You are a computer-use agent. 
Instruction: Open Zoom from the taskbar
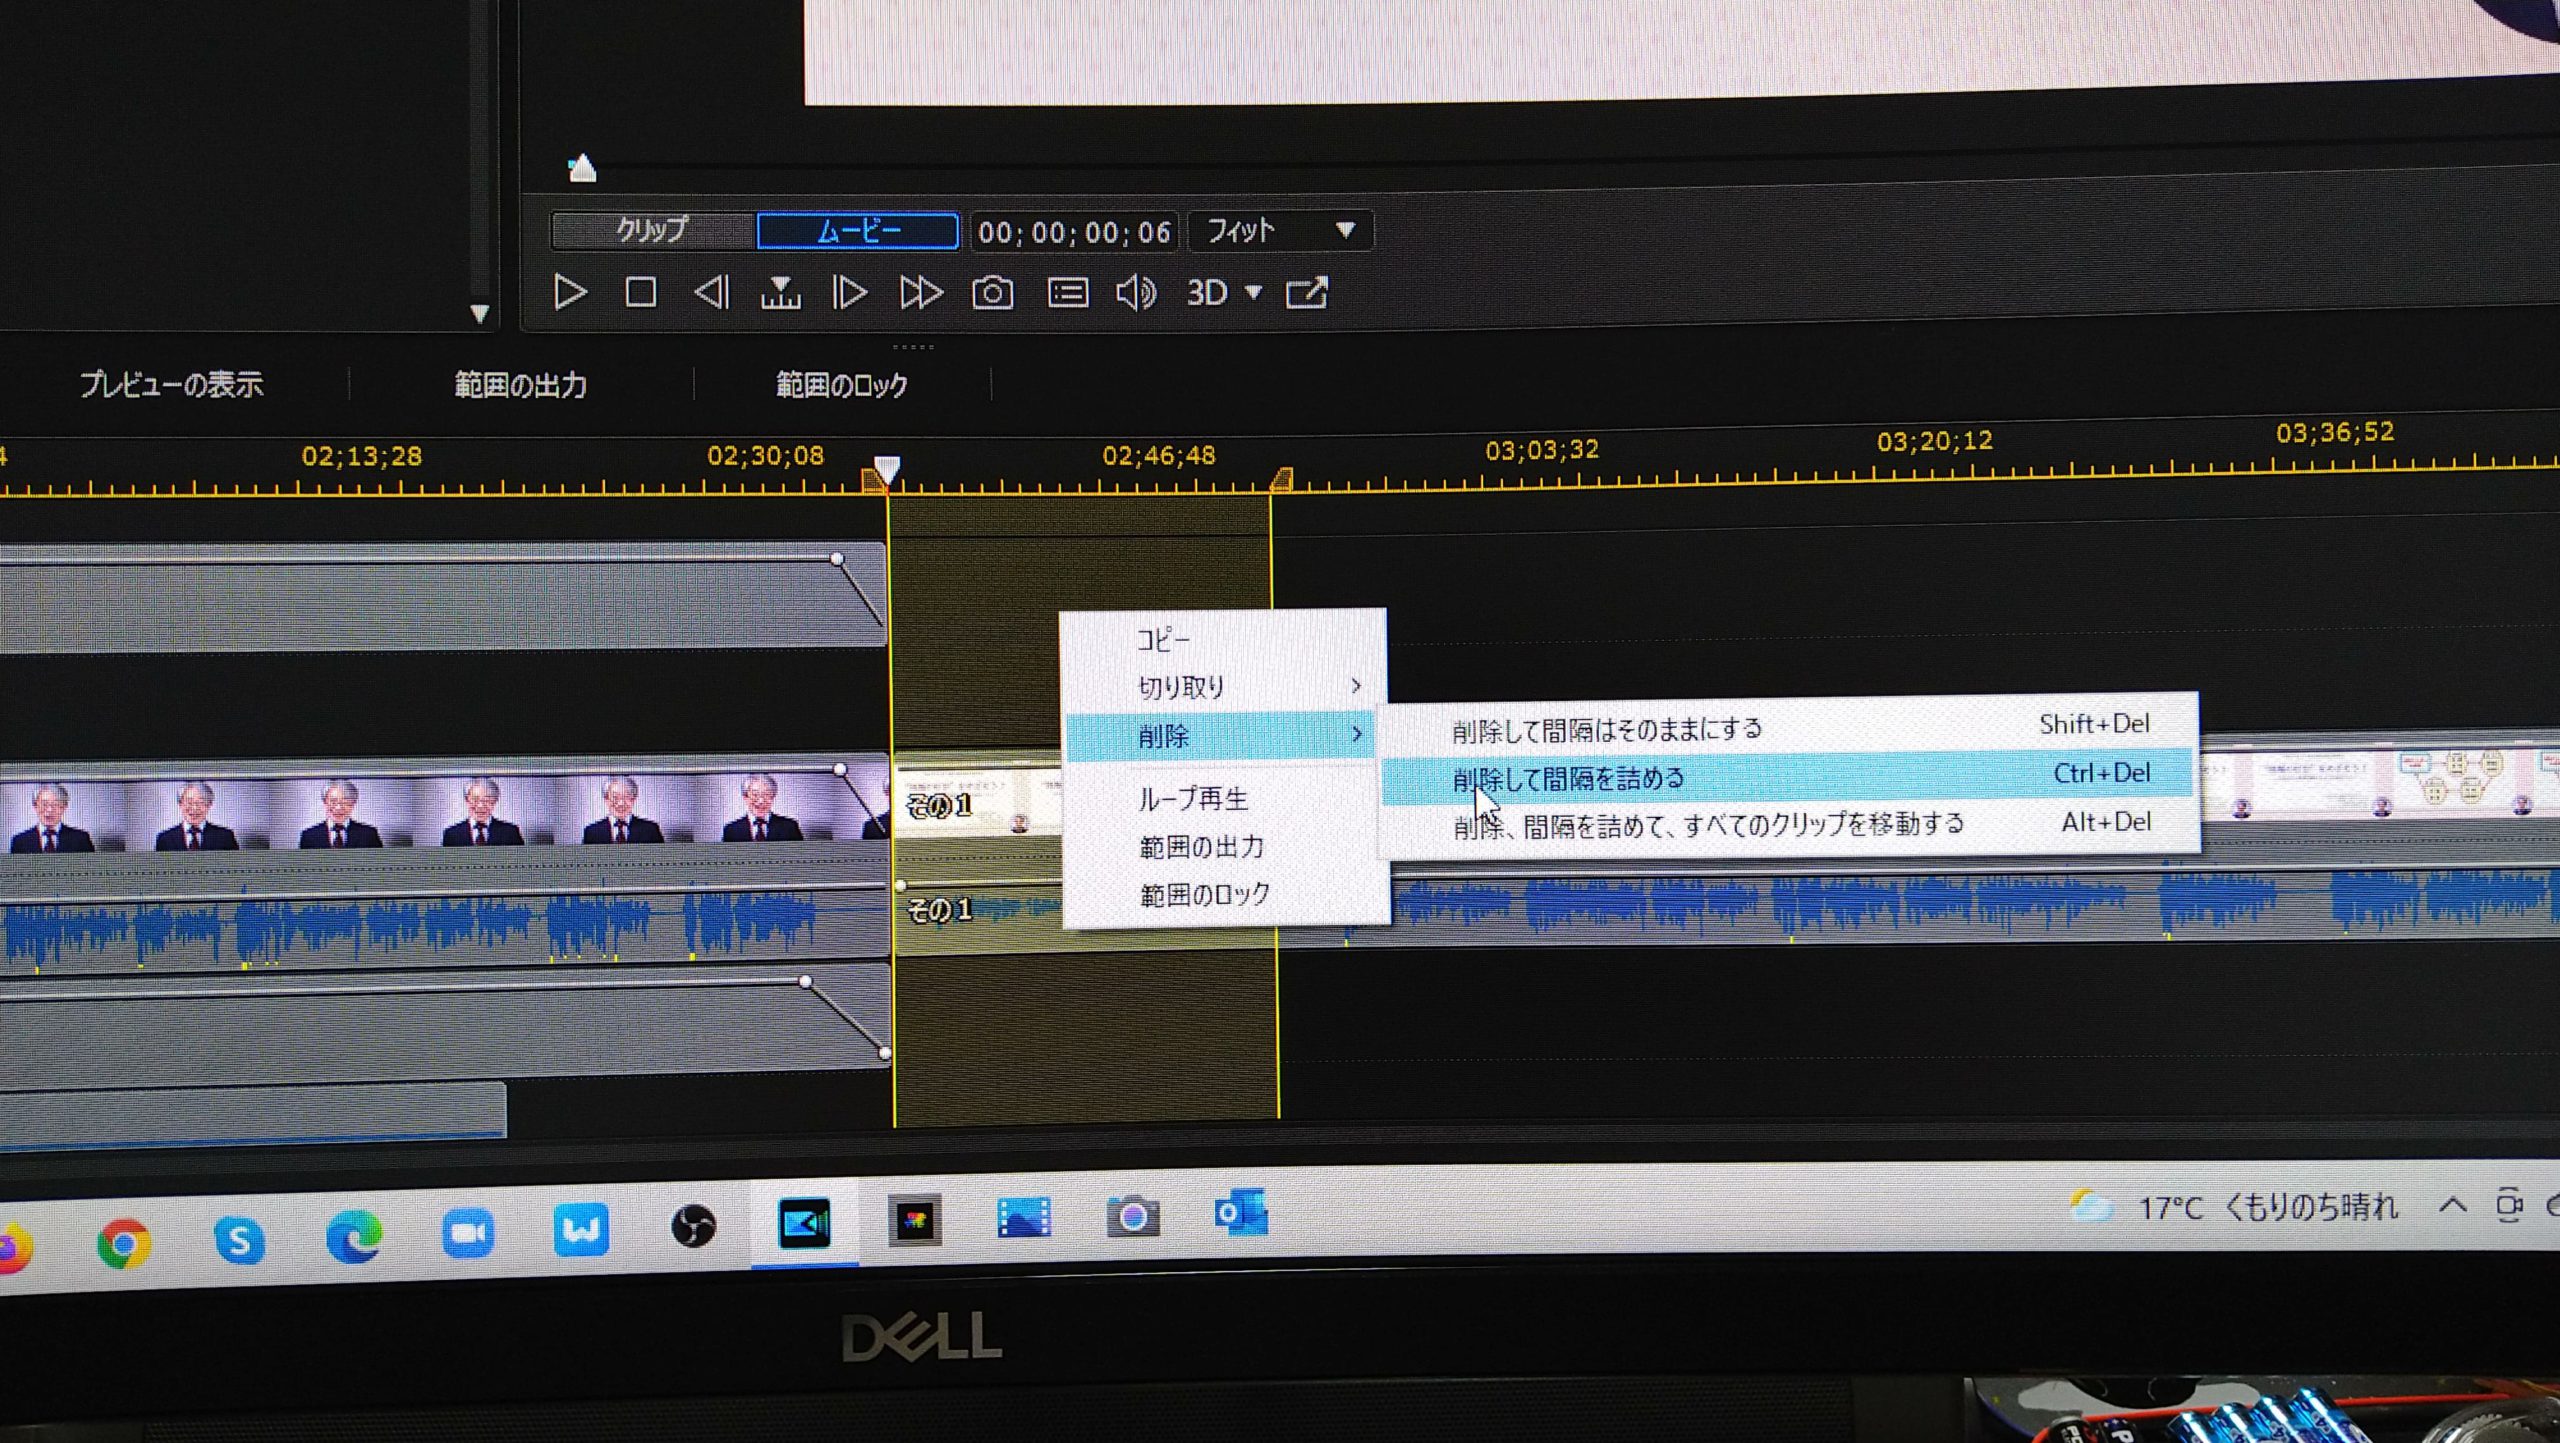point(468,1232)
